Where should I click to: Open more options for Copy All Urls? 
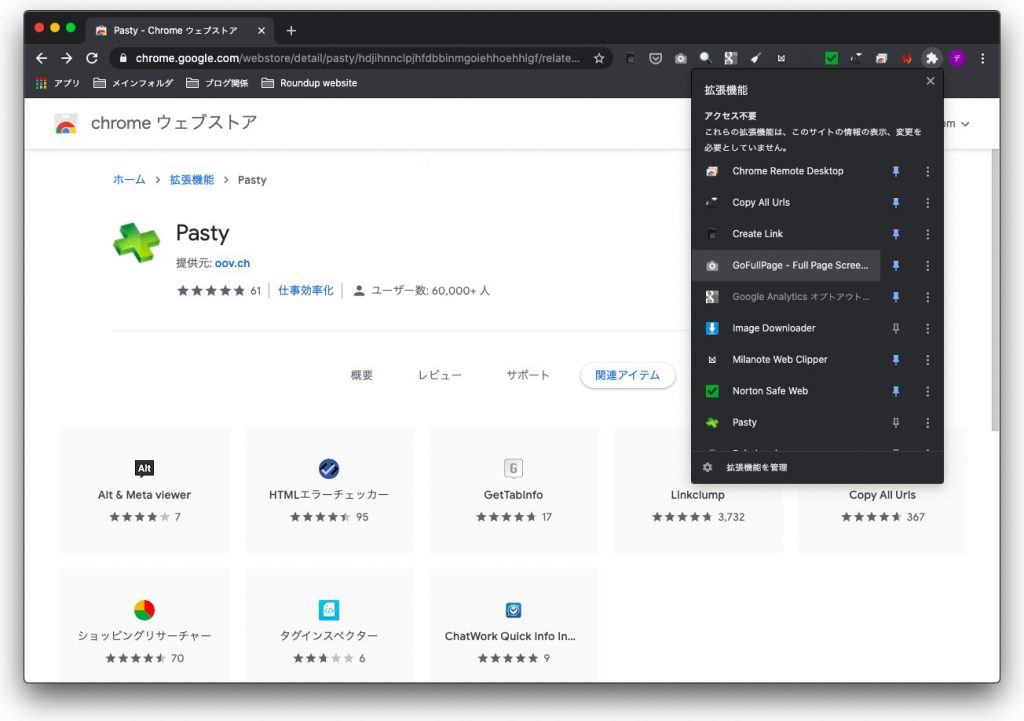pyautogui.click(x=927, y=202)
